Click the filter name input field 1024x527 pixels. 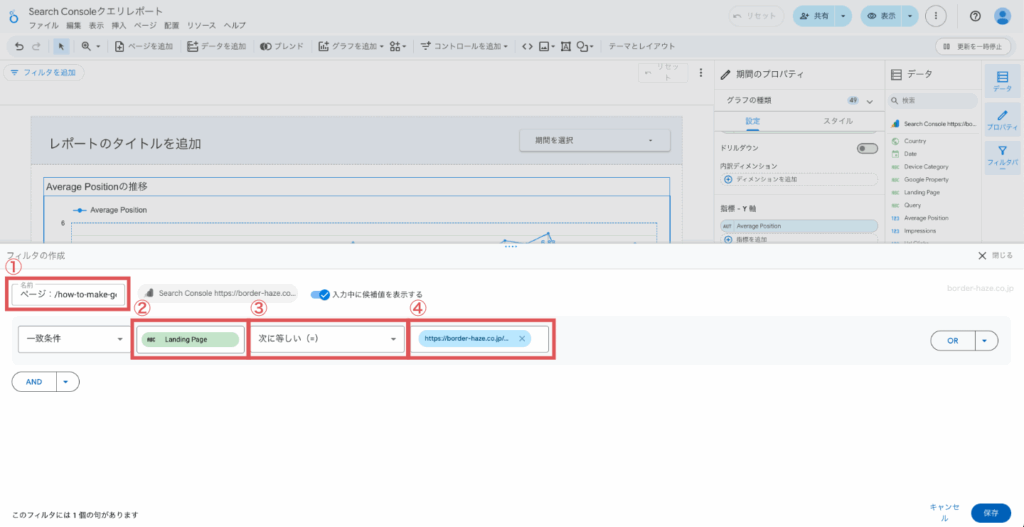(x=69, y=295)
